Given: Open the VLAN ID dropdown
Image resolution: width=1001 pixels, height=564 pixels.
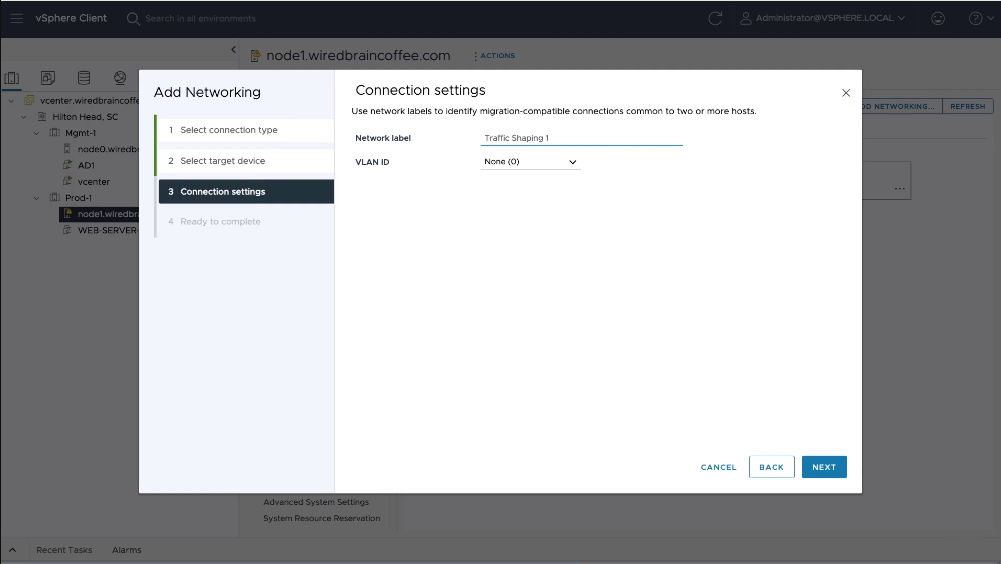Looking at the screenshot, I should point(530,161).
